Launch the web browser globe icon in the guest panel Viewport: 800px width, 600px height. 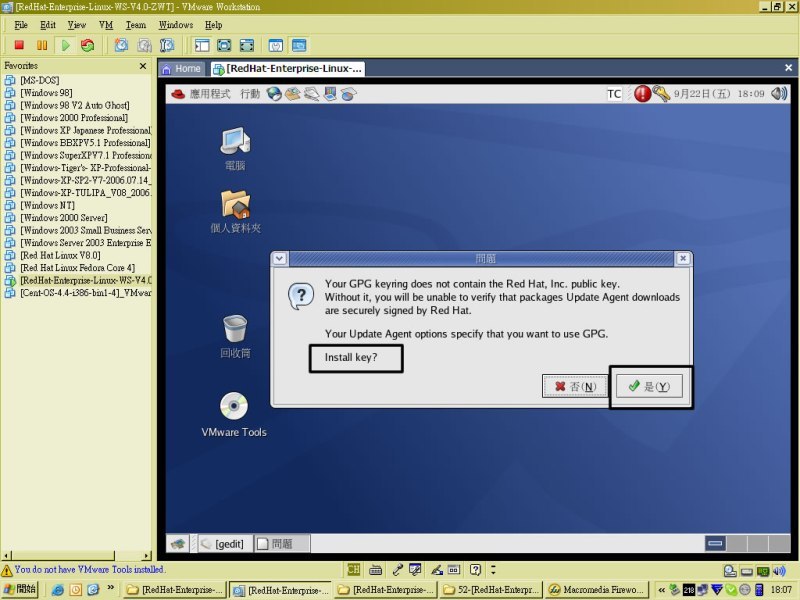tap(274, 94)
